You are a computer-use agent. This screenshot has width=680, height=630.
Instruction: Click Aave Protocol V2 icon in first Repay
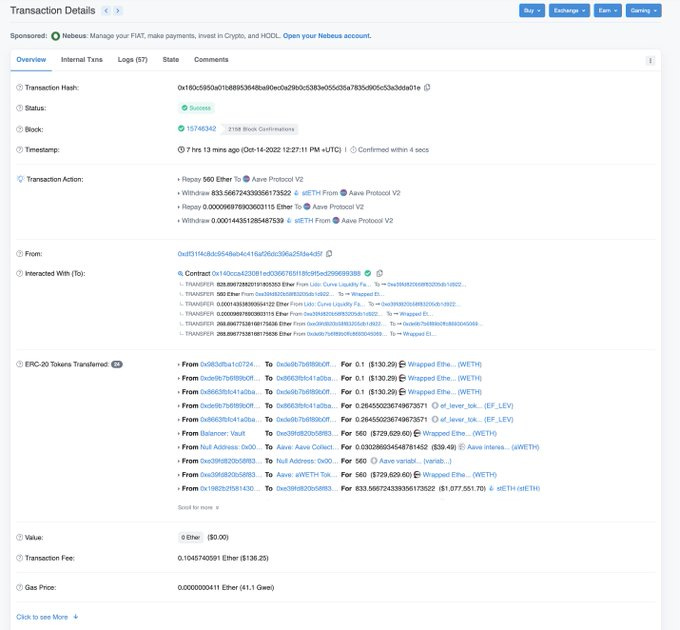(x=246, y=179)
